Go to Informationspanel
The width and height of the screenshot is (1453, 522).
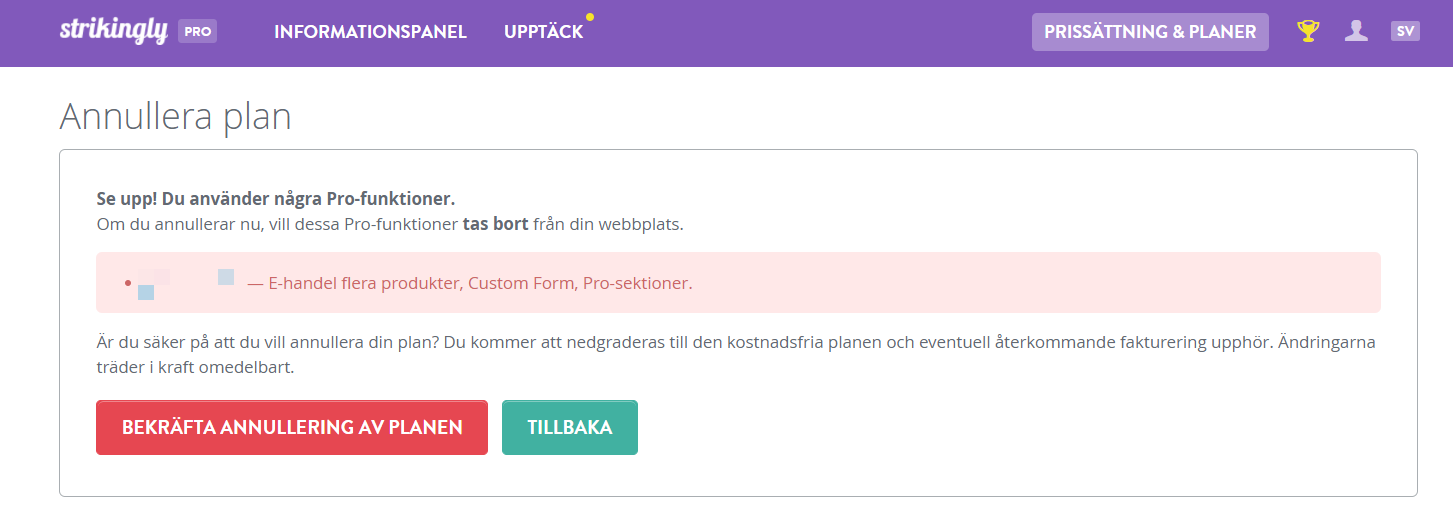click(x=370, y=32)
